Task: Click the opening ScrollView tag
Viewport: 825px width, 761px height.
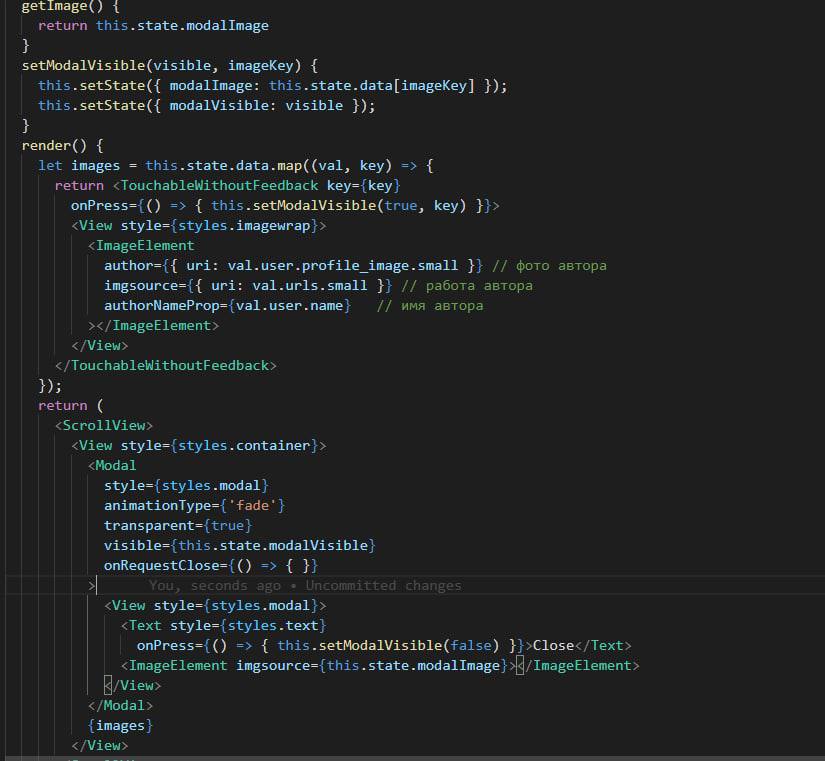Action: (x=104, y=426)
